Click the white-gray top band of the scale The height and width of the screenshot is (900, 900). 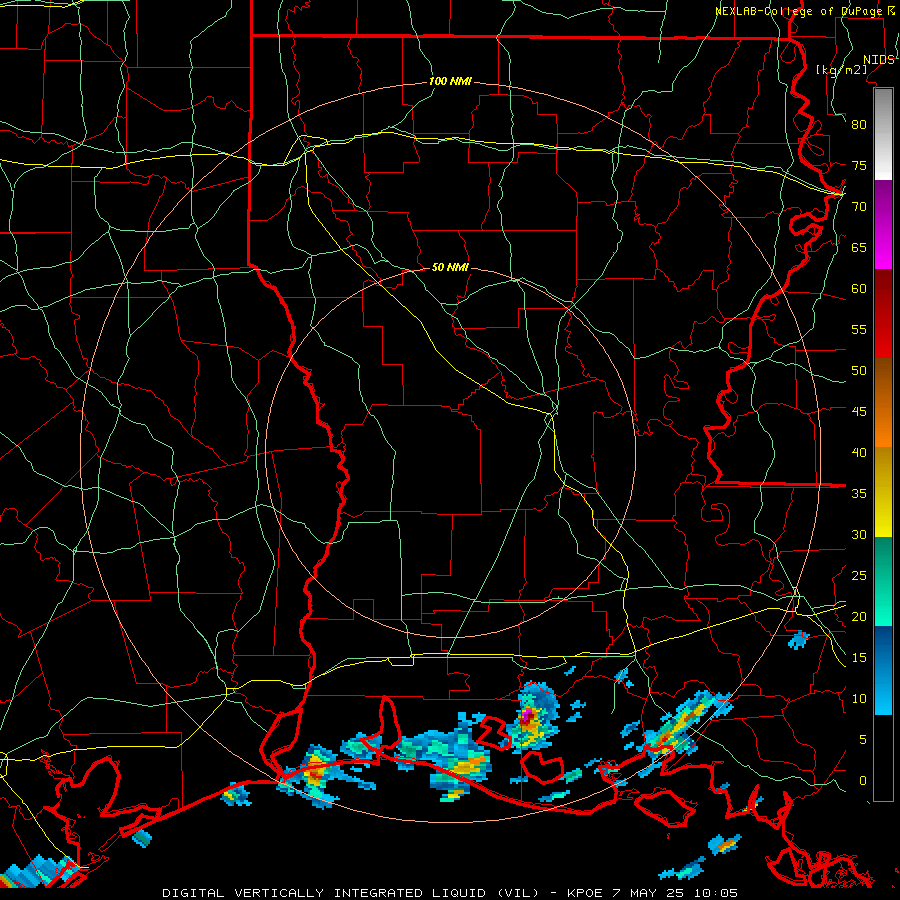[x=883, y=135]
